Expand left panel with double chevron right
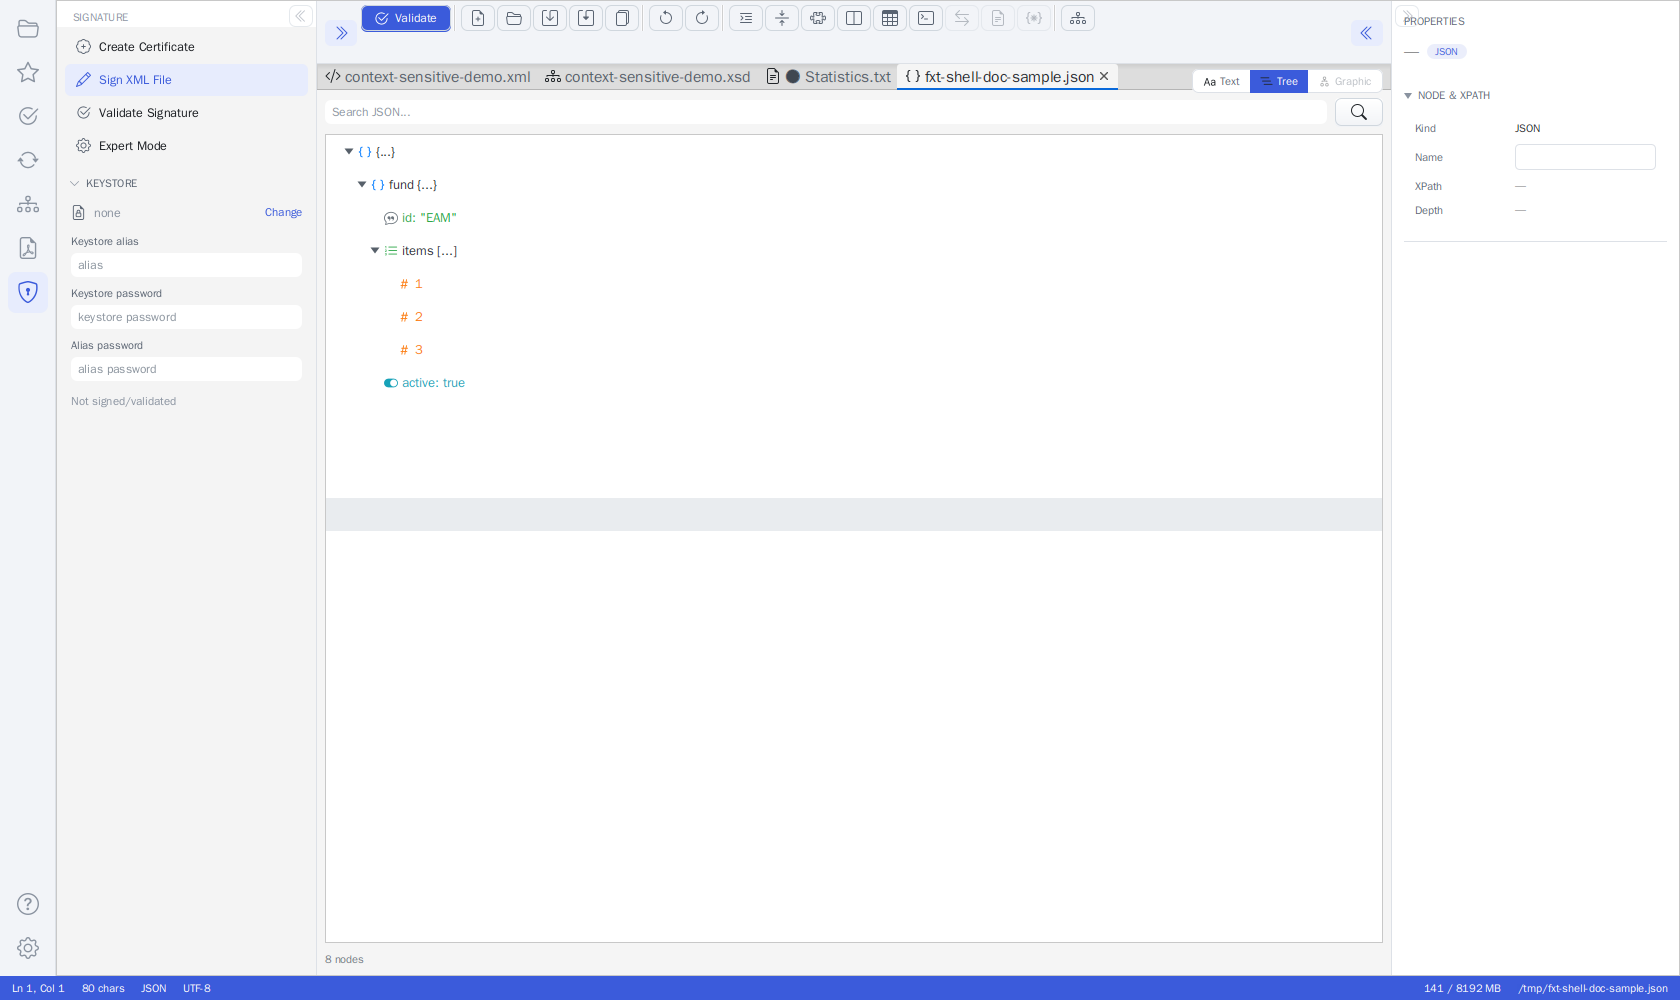1680x1000 pixels. click(341, 33)
